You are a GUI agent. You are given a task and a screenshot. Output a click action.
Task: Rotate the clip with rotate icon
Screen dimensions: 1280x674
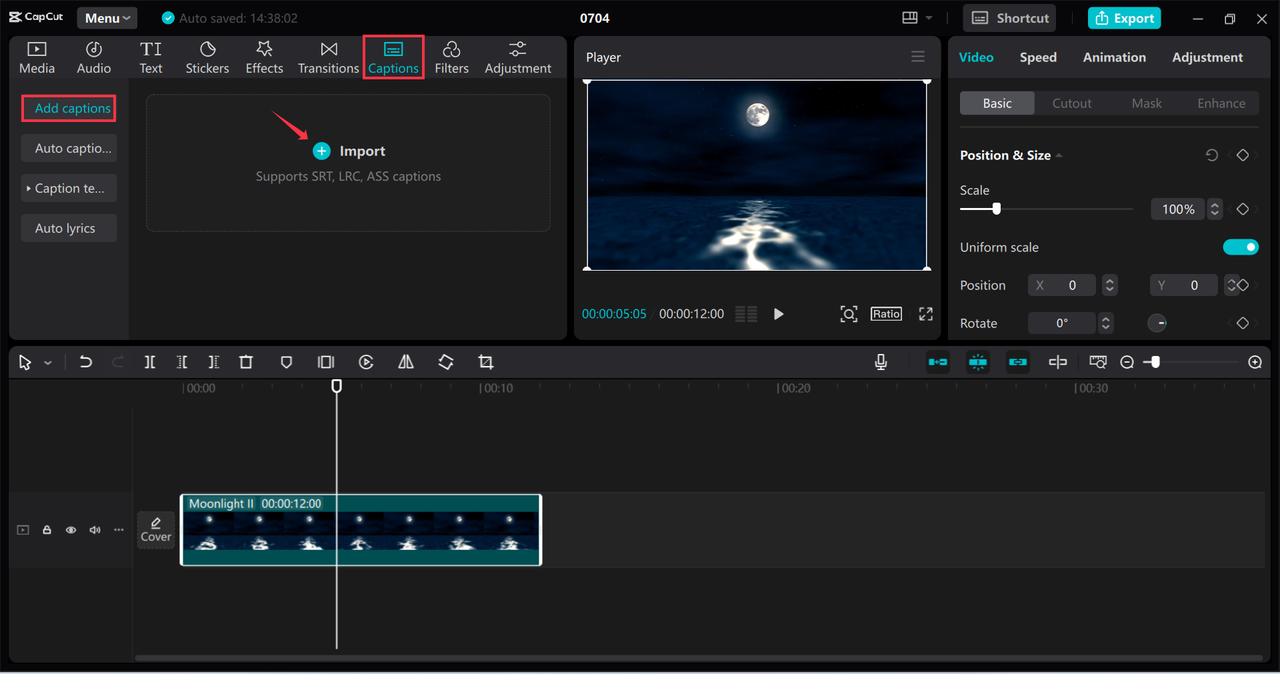click(446, 362)
